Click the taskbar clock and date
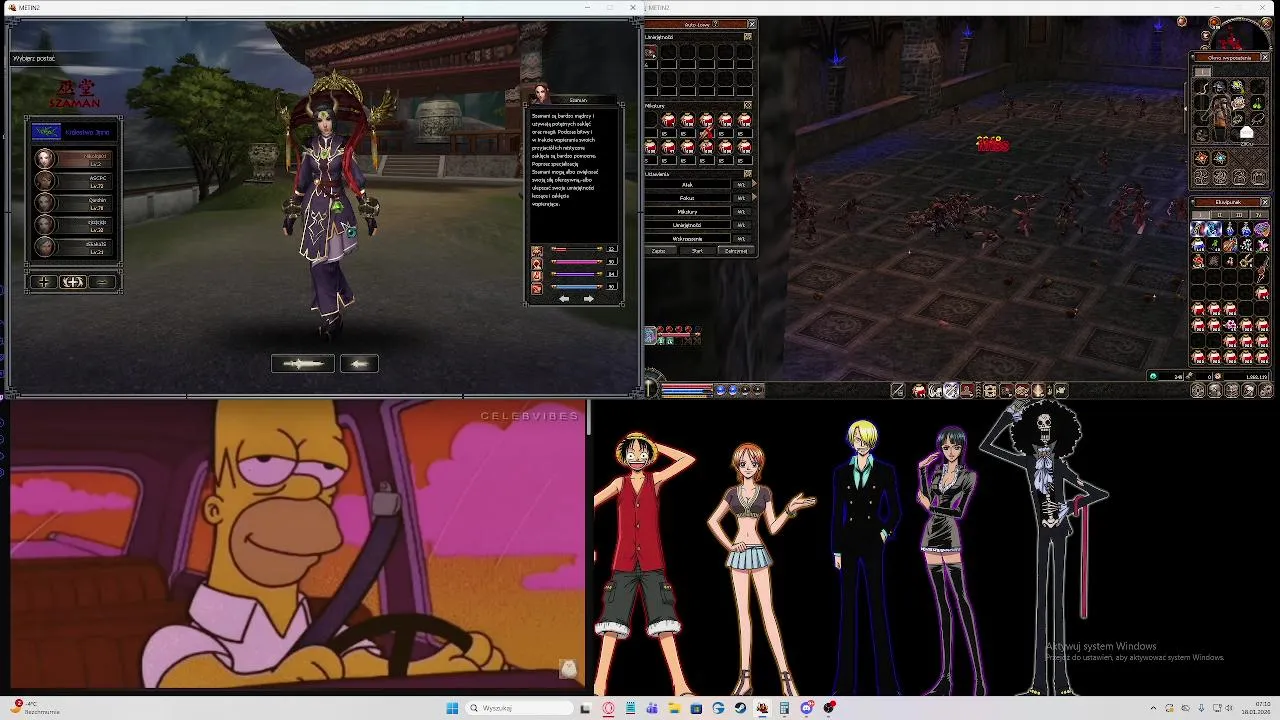This screenshot has width=1280, height=720. click(x=1256, y=708)
